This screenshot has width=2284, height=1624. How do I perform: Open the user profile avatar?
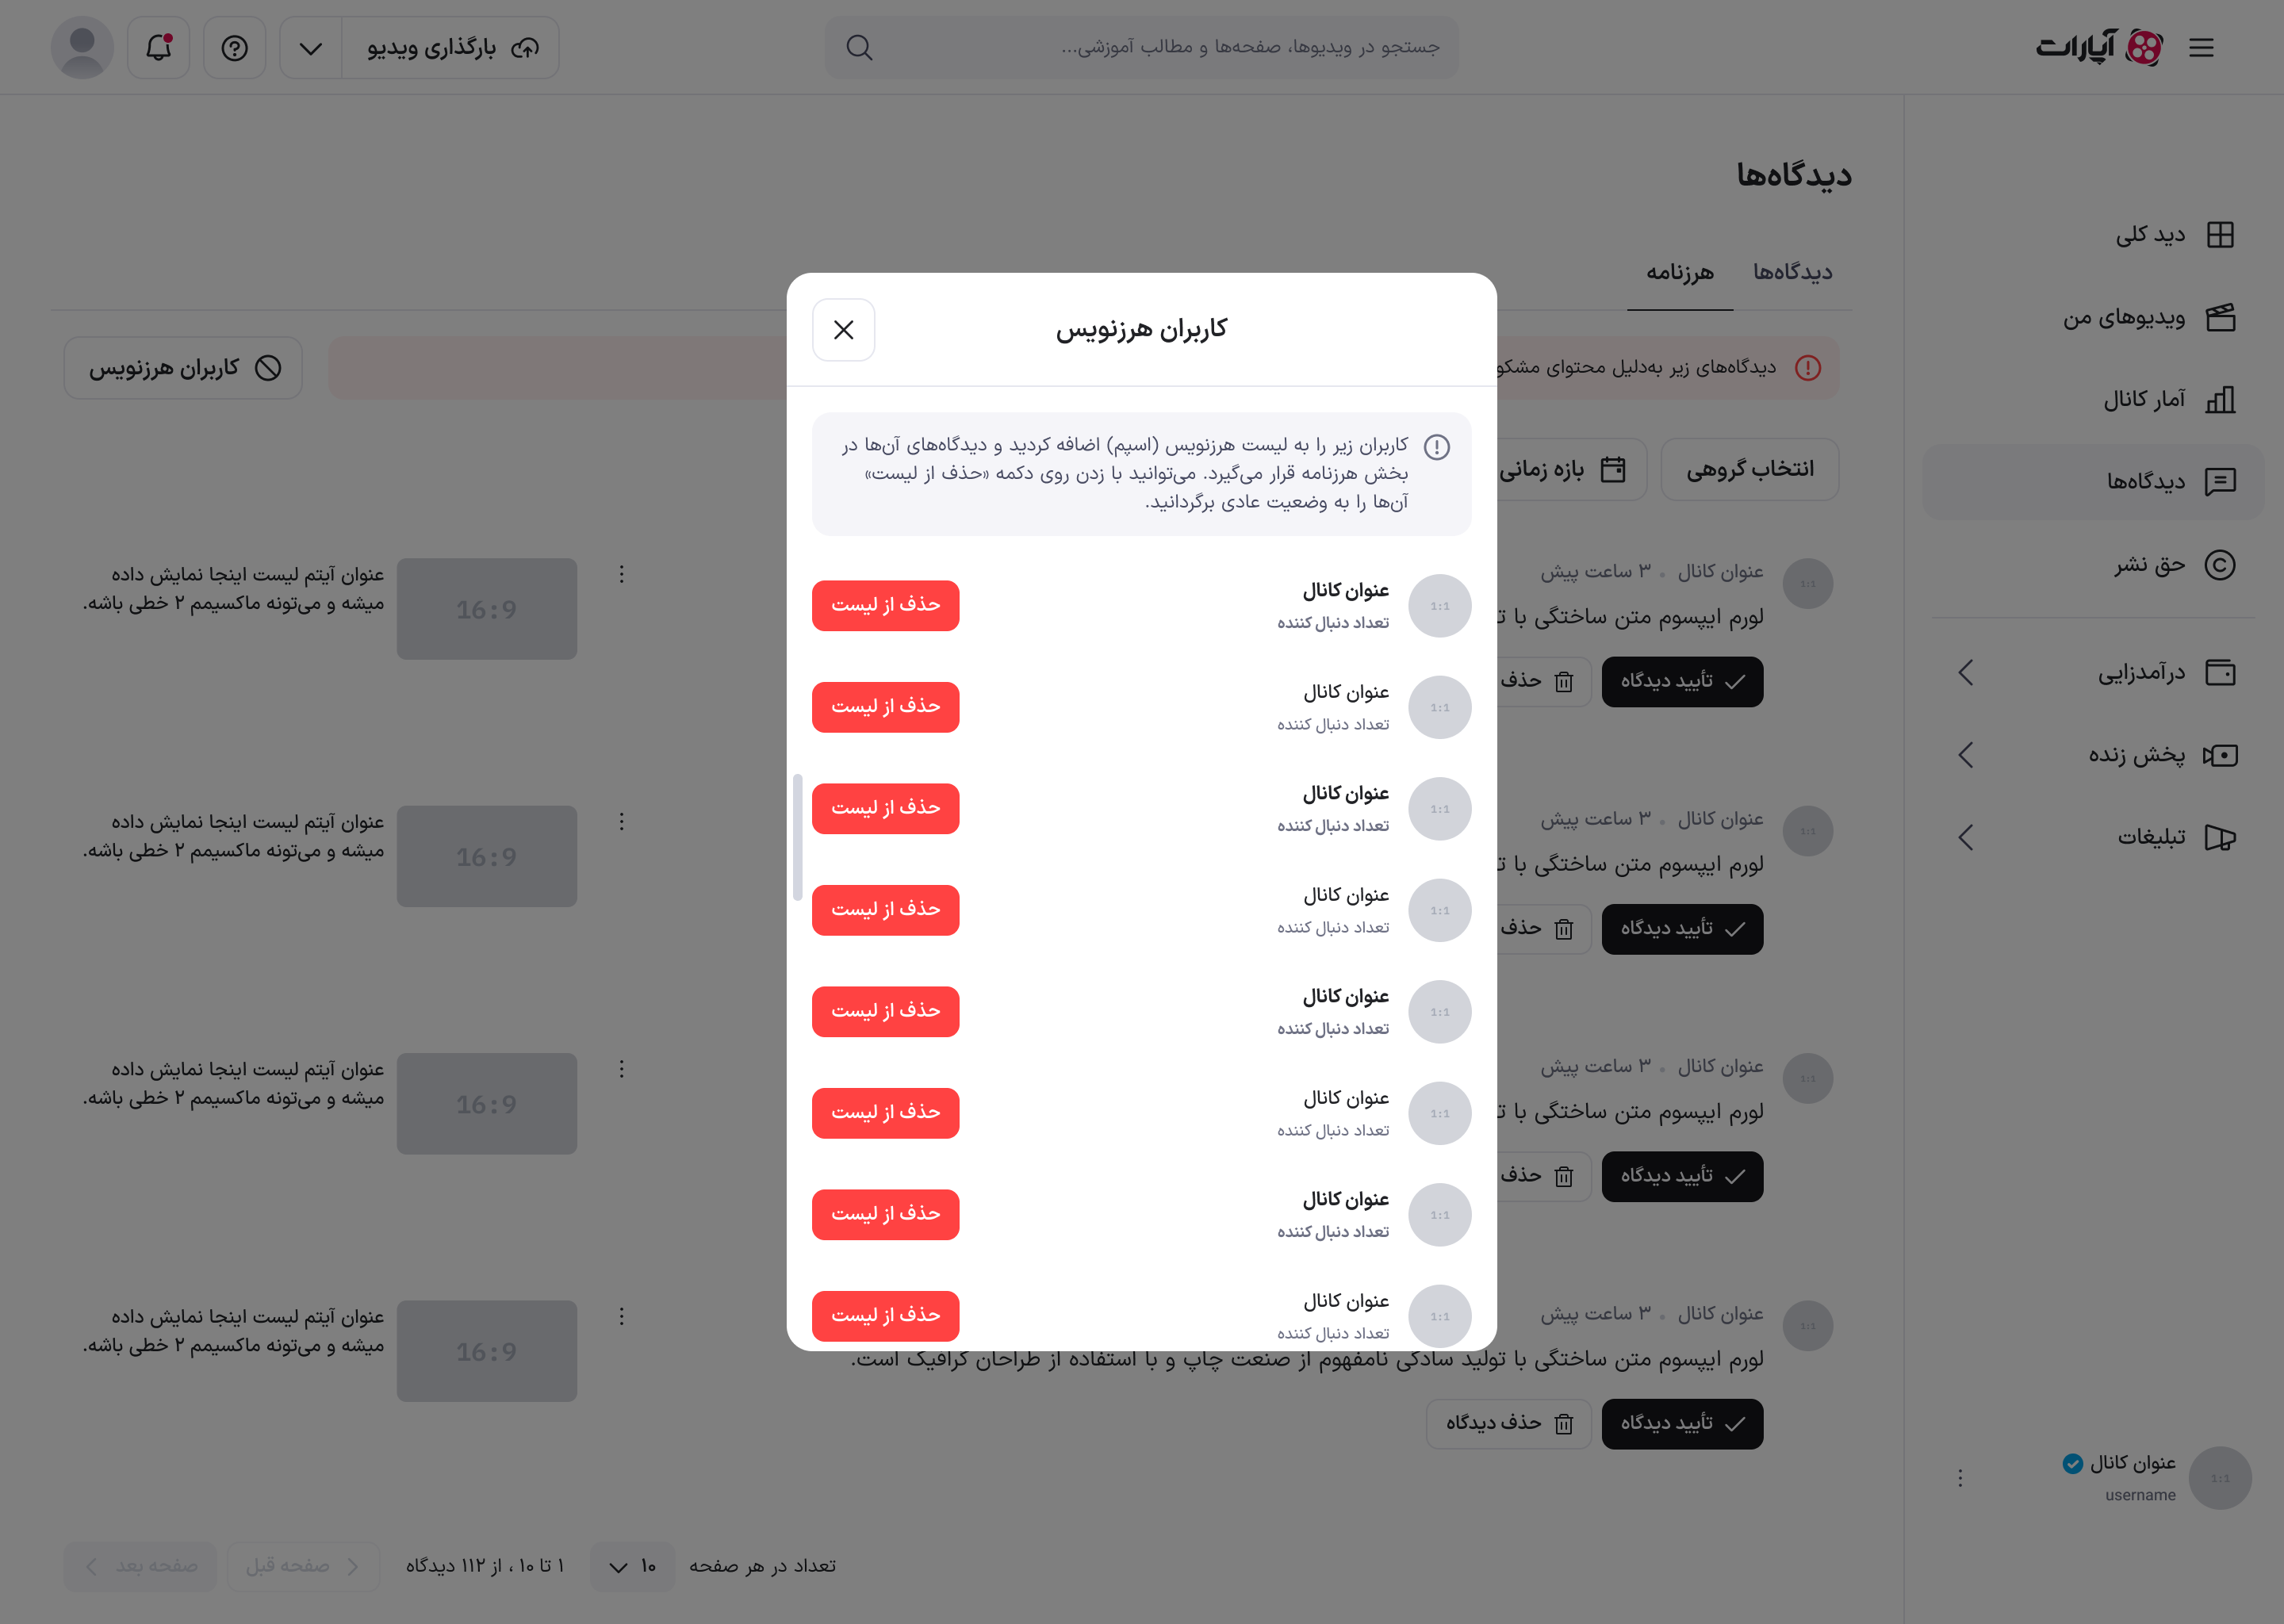[82, 47]
